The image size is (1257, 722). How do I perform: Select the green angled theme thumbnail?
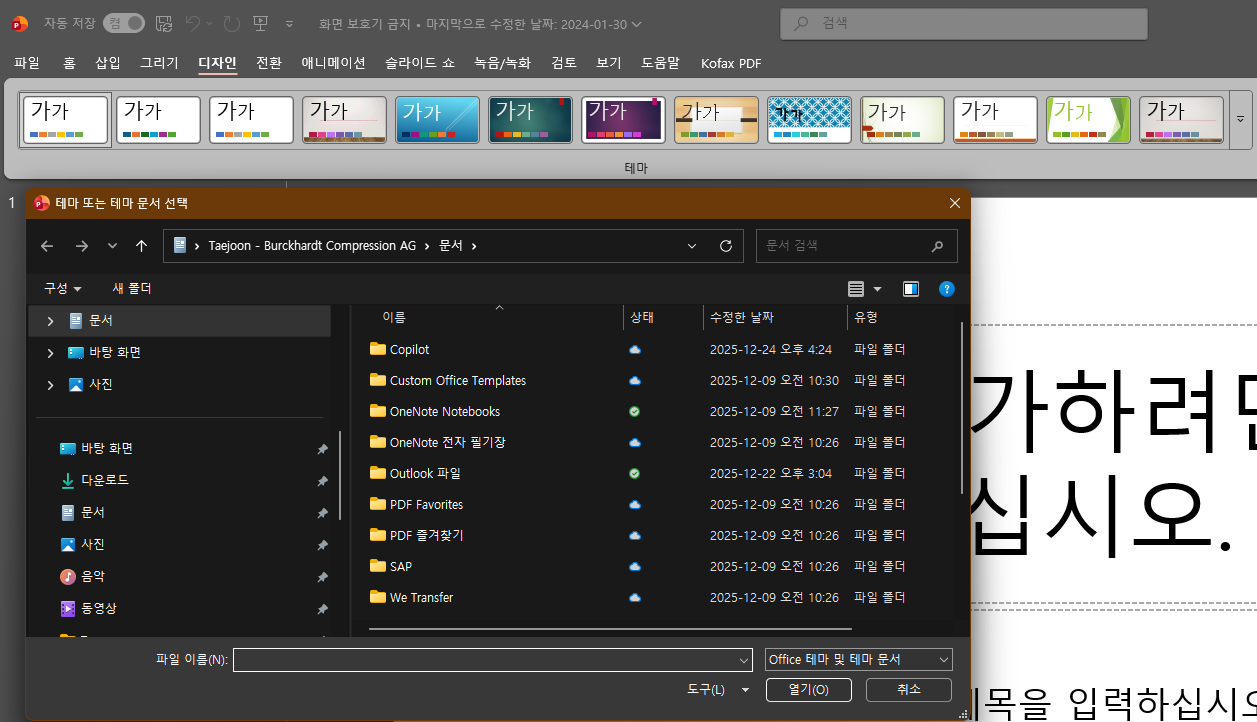pyautogui.click(x=1088, y=120)
